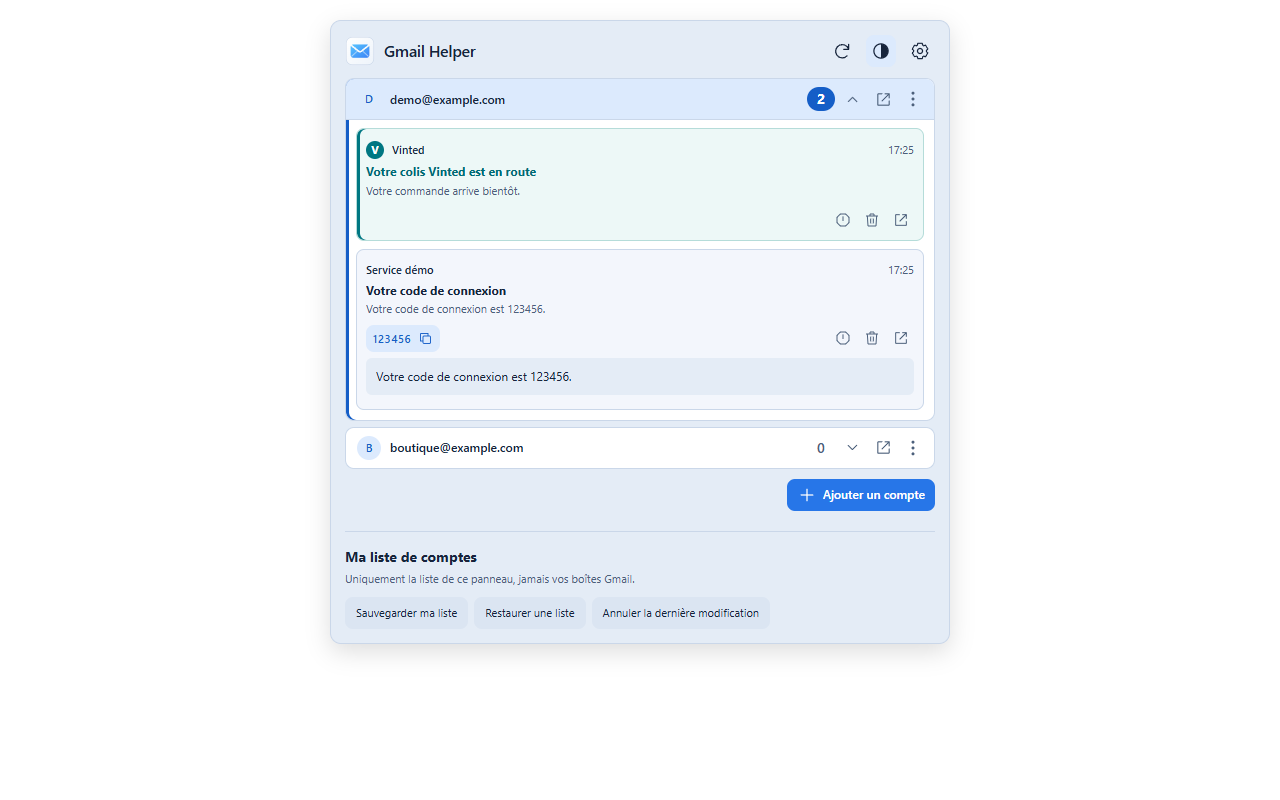Click the unread count badge 2
1280x800 pixels.
(821, 99)
